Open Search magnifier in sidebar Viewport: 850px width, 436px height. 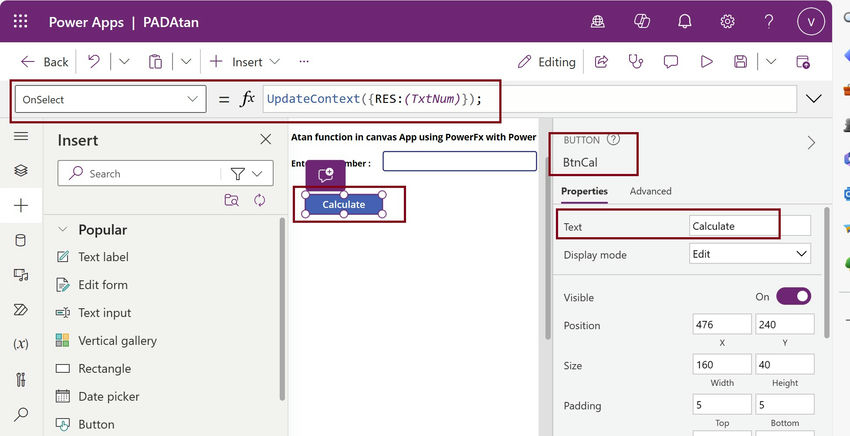21,414
